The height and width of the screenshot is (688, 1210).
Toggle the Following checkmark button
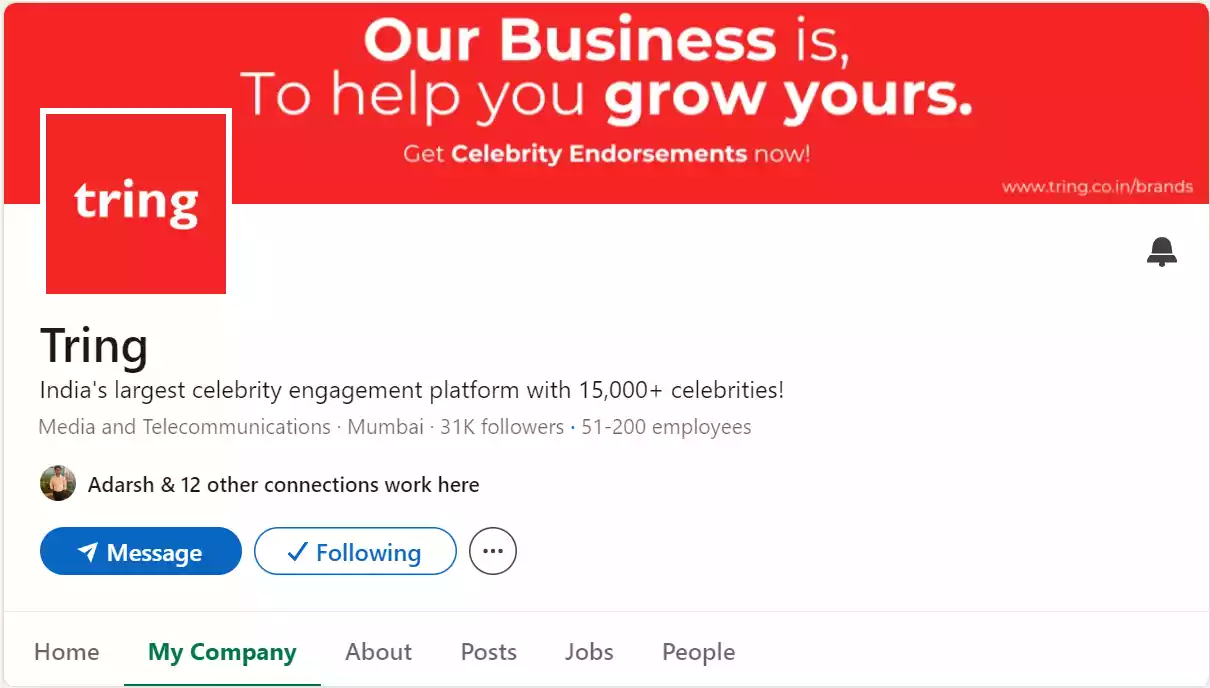[x=355, y=552]
